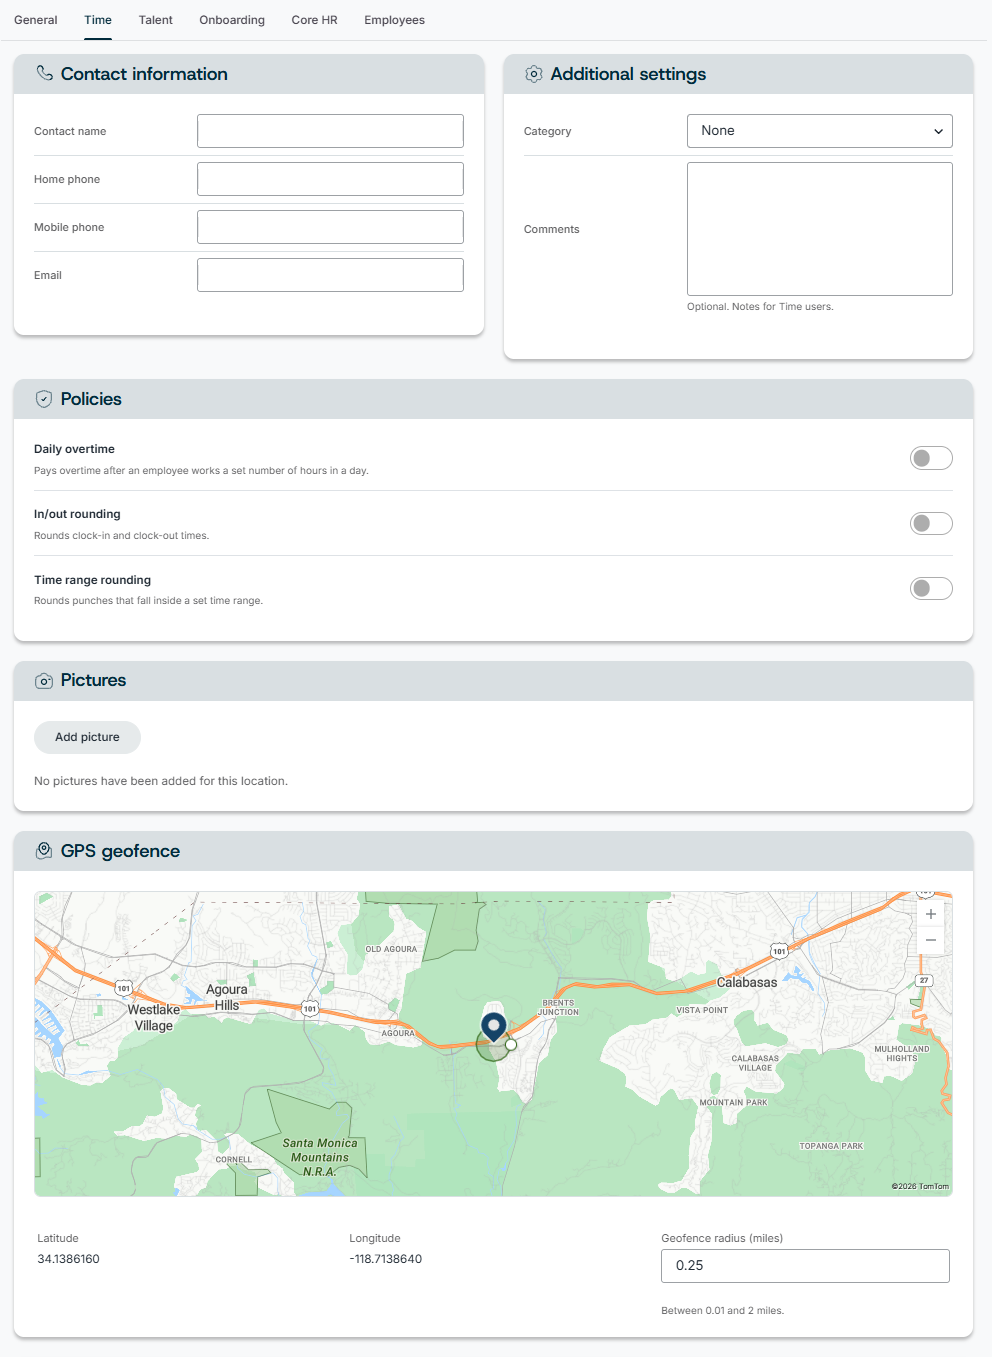Viewport: 992px width, 1357px height.
Task: Click the Agoura Hills label on map
Action: click(x=227, y=997)
